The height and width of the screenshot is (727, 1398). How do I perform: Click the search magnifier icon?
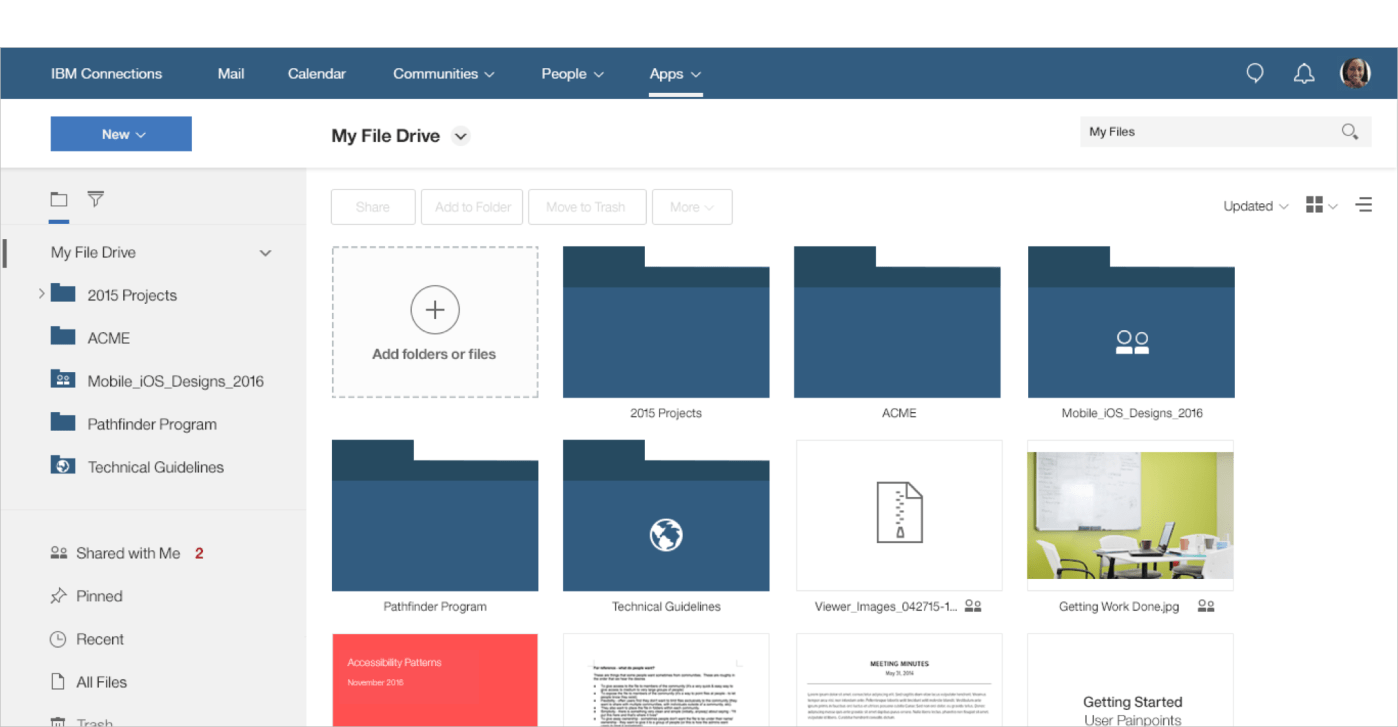[1349, 132]
